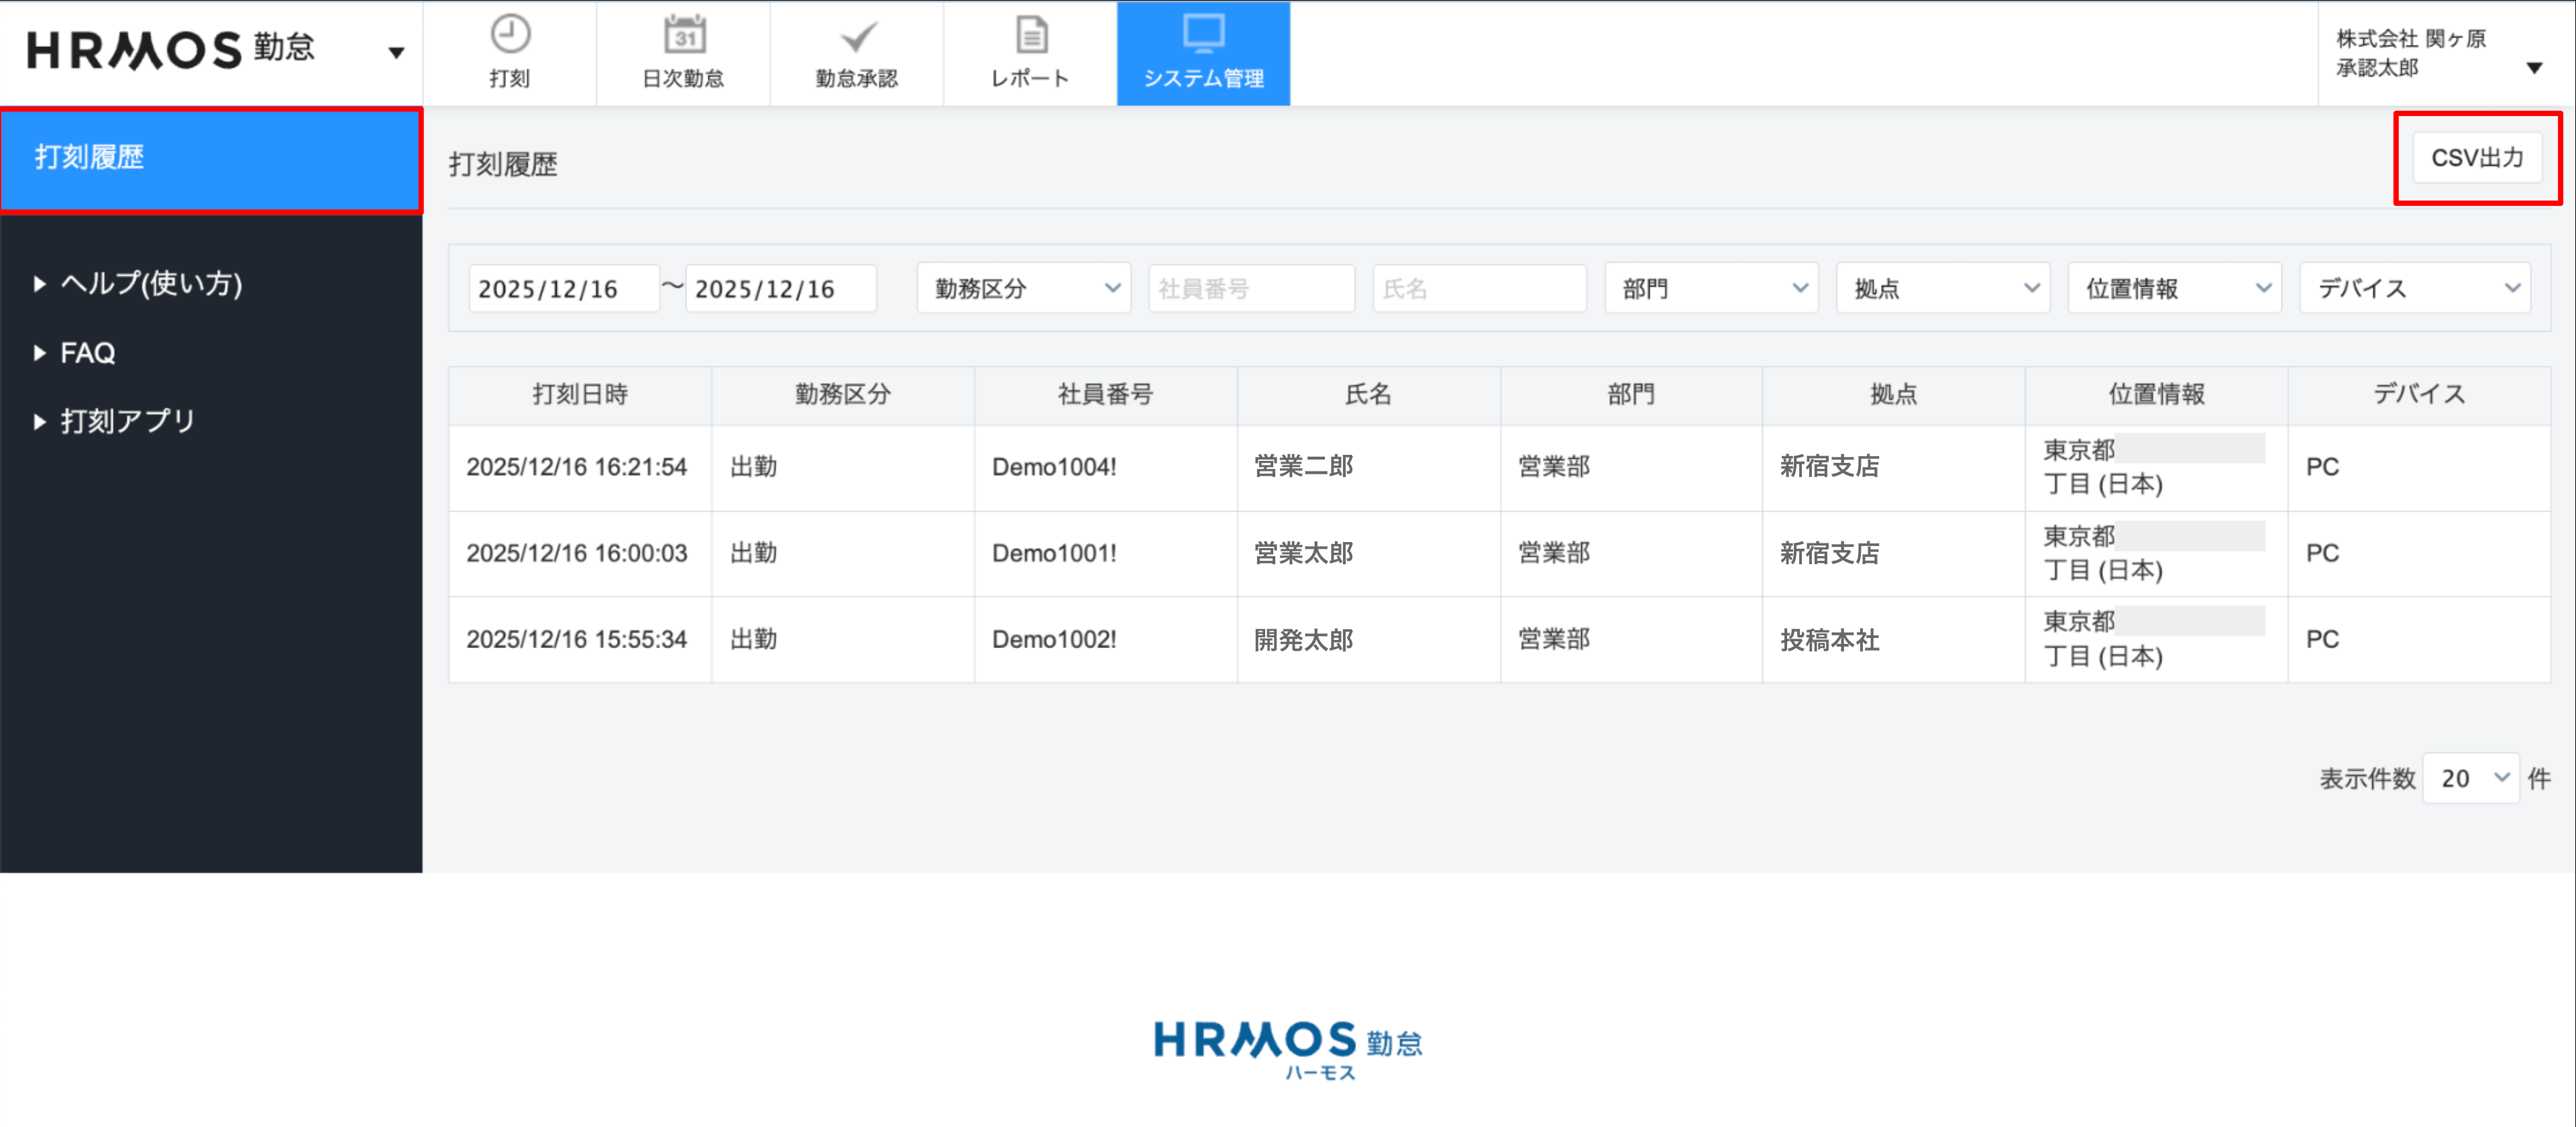Click the HRMOS 勤怠 header logo

click(x=171, y=49)
